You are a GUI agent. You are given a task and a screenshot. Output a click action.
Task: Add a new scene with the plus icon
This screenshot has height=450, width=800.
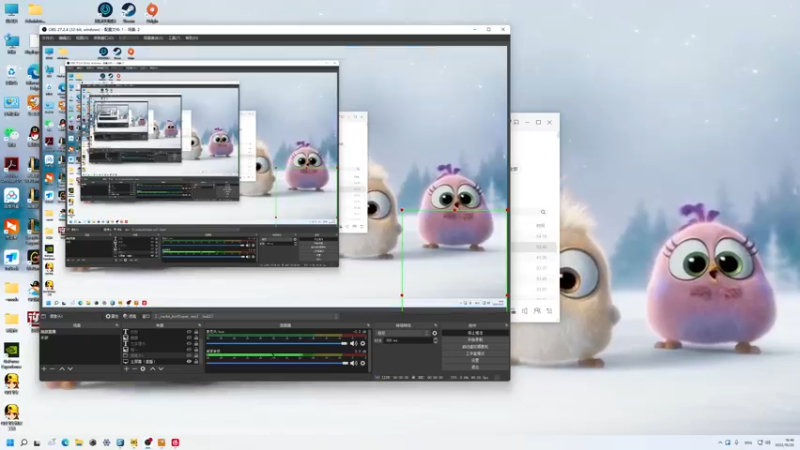[x=44, y=368]
